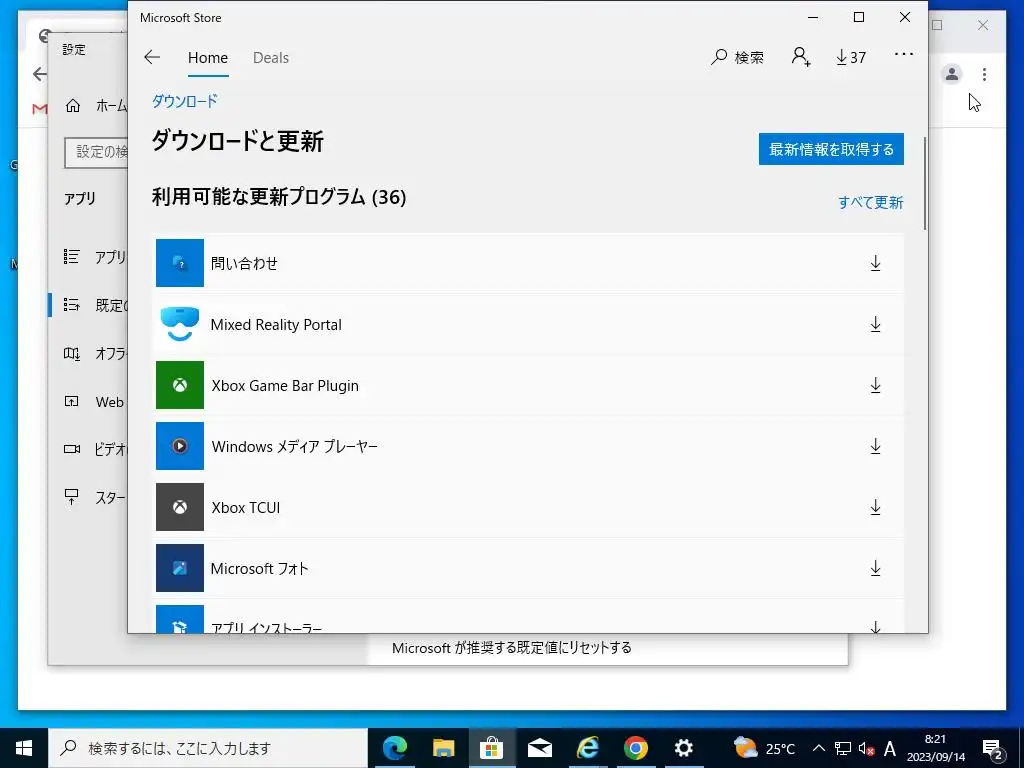1024x768 pixels.
Task: Download update for 問い合わせ
Action: point(875,263)
